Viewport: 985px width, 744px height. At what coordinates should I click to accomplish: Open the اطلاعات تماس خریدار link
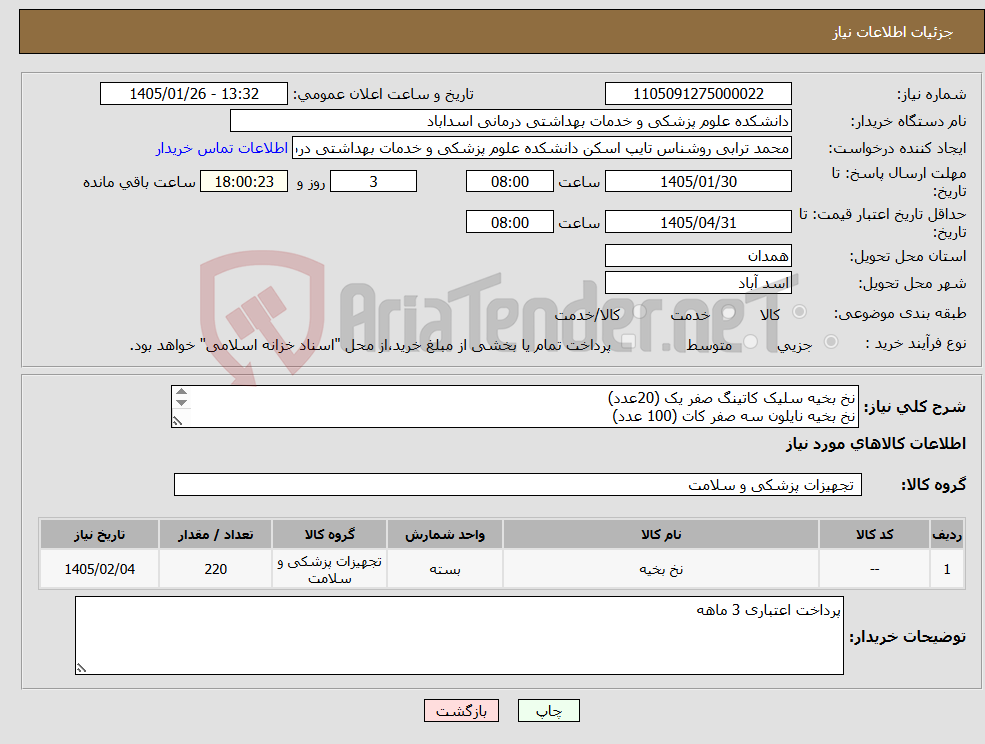222,148
